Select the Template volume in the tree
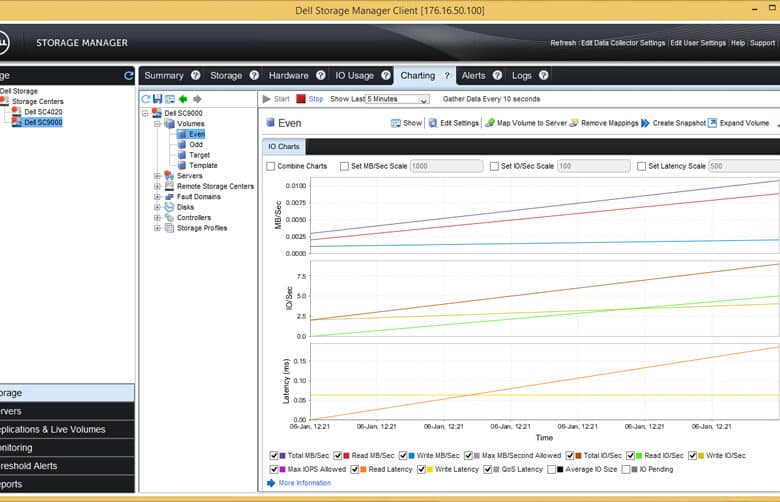This screenshot has width=780, height=502. pyautogui.click(x=203, y=165)
